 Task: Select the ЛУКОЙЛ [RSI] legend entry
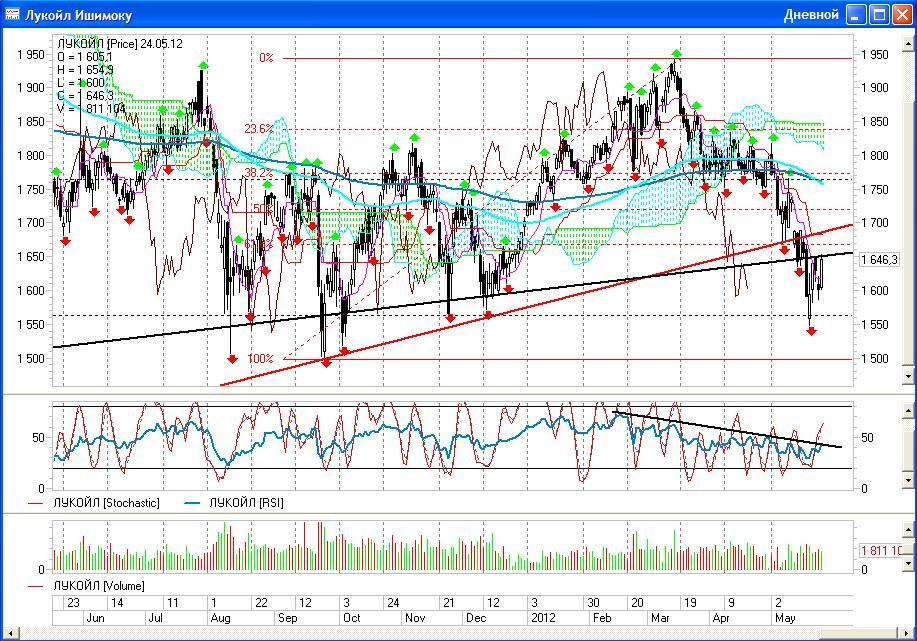245,503
